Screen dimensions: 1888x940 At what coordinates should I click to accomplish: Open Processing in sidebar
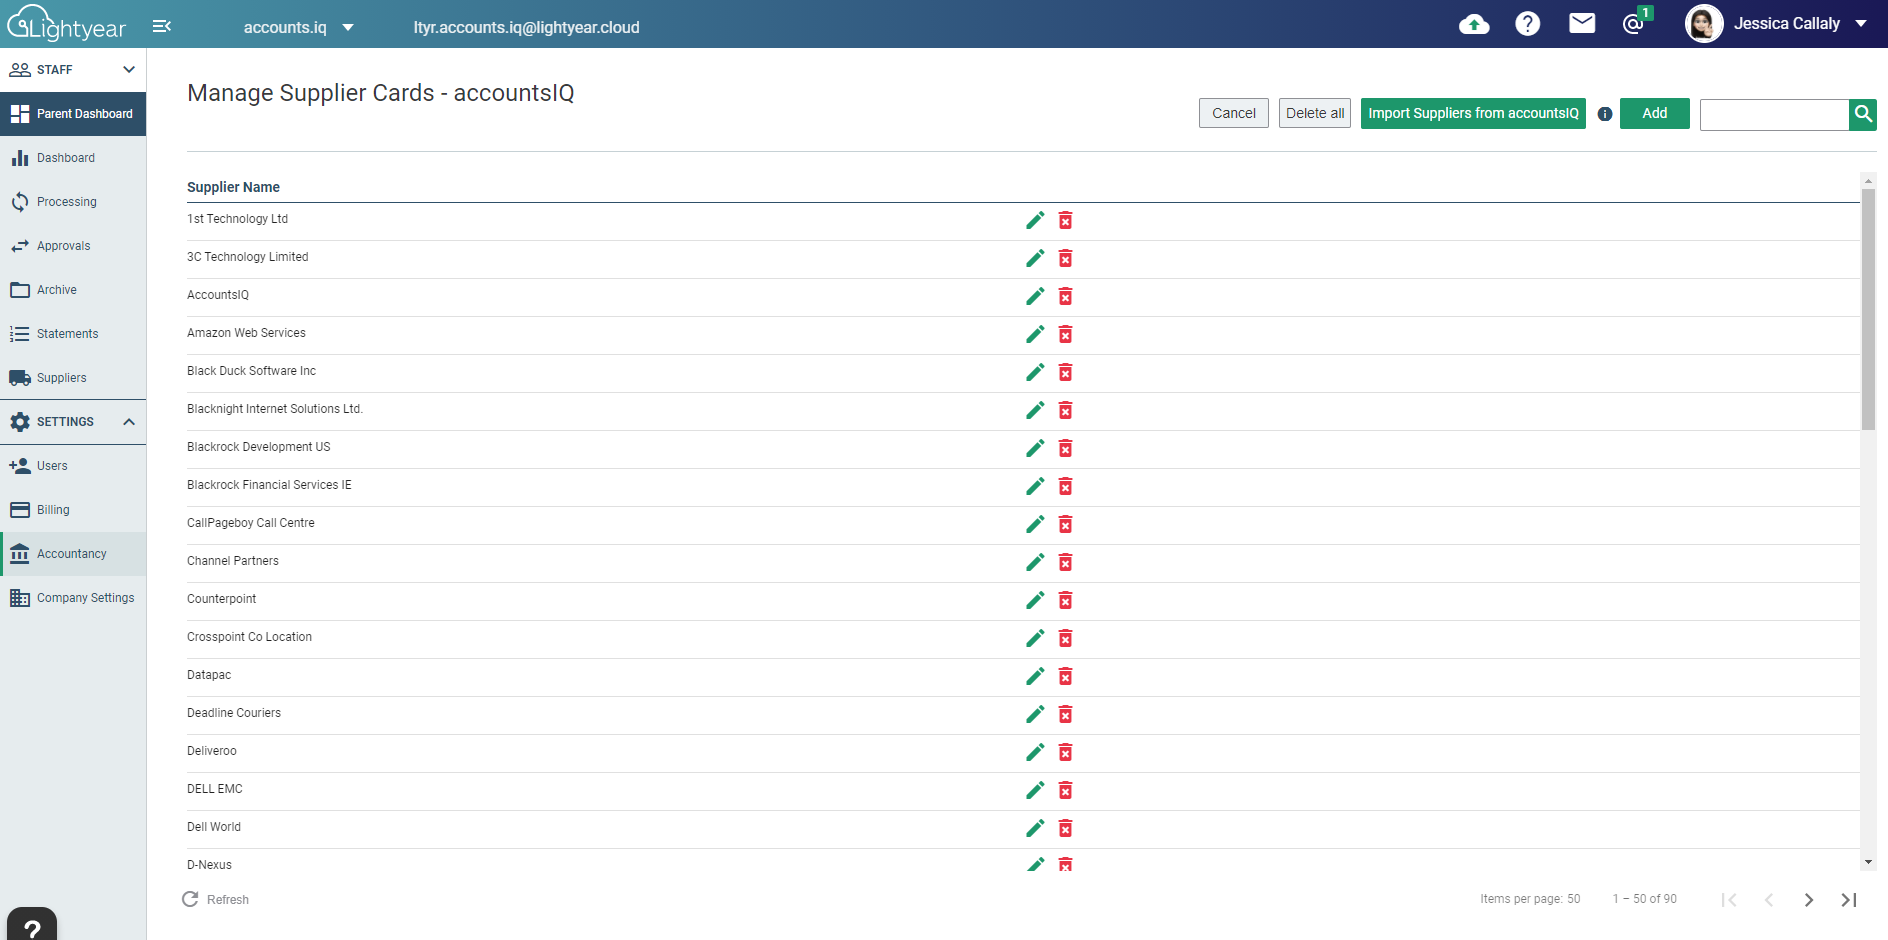click(x=73, y=202)
